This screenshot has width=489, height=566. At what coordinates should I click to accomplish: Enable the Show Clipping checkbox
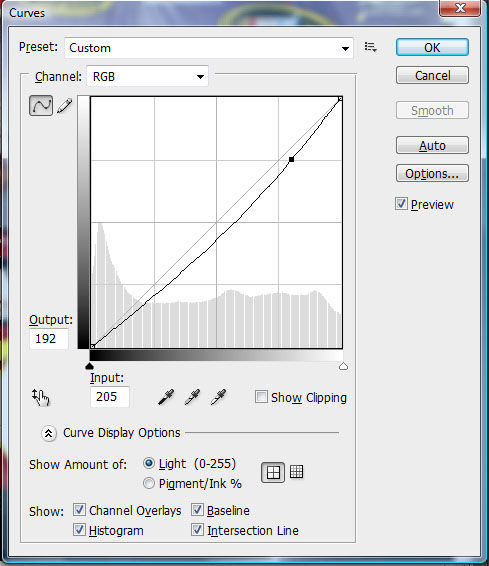[261, 396]
